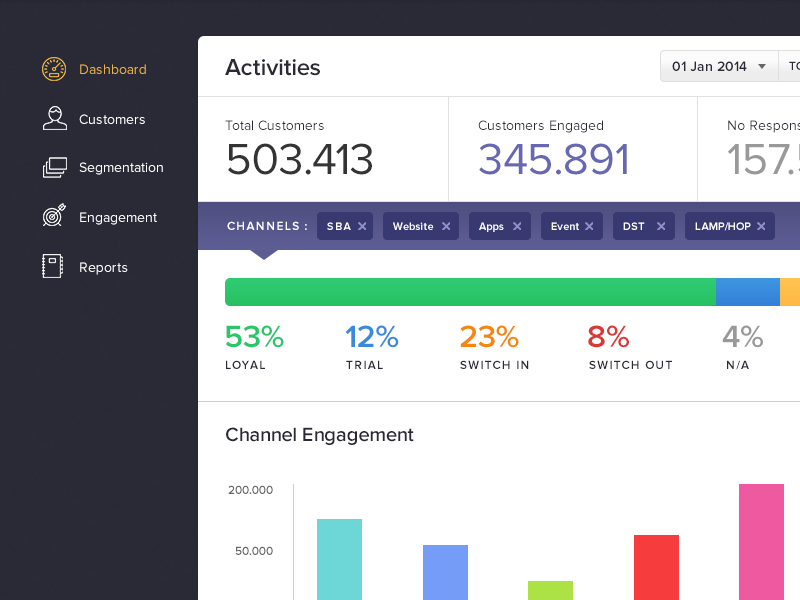Remove the SBA channel filter
The height and width of the screenshot is (600, 800).
tap(362, 226)
